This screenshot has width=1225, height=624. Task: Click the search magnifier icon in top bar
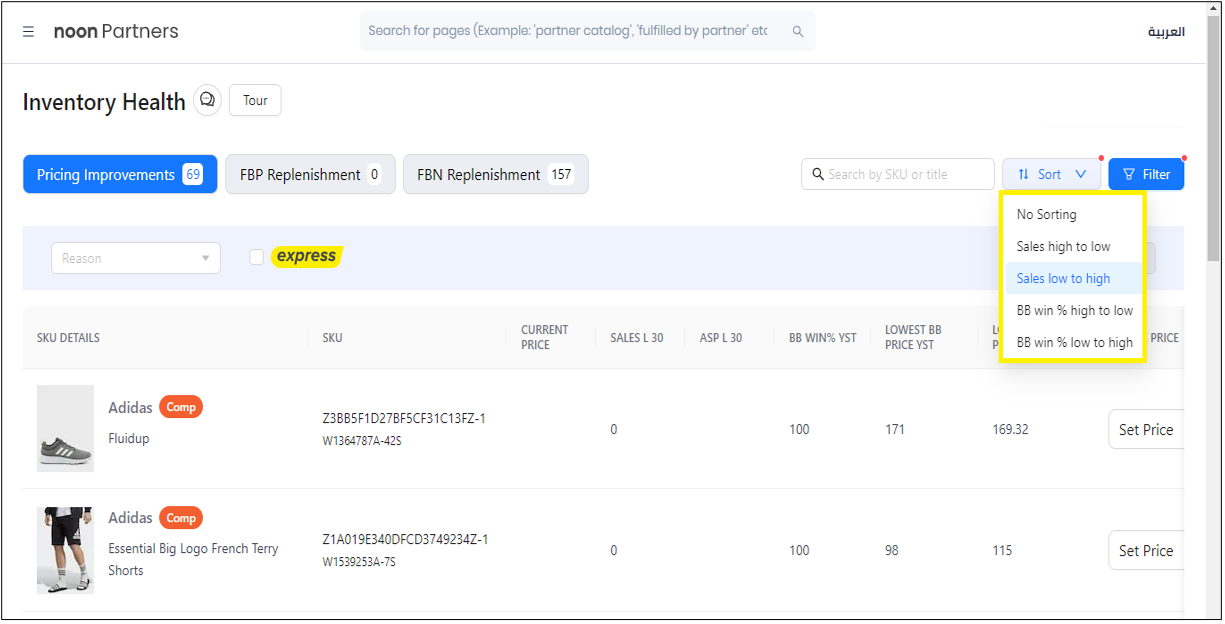(x=797, y=32)
